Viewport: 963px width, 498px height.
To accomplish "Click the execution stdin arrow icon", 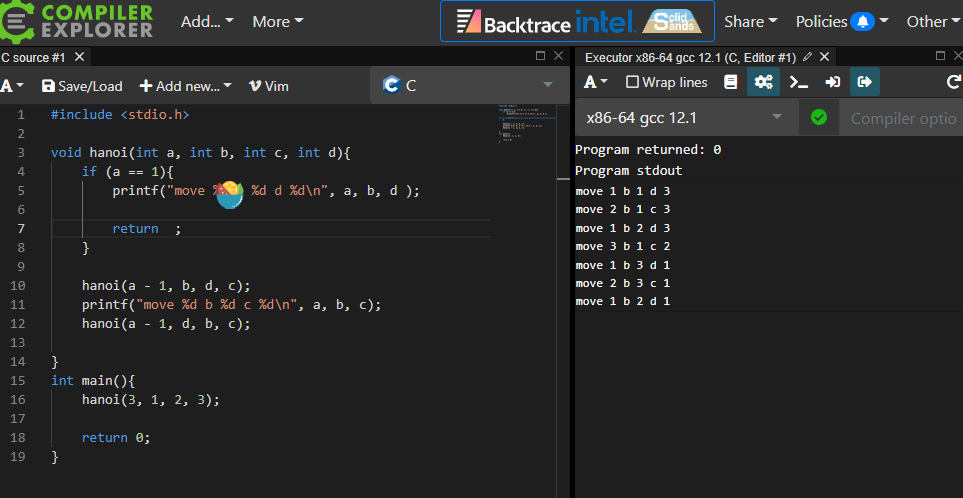I will click(832, 82).
